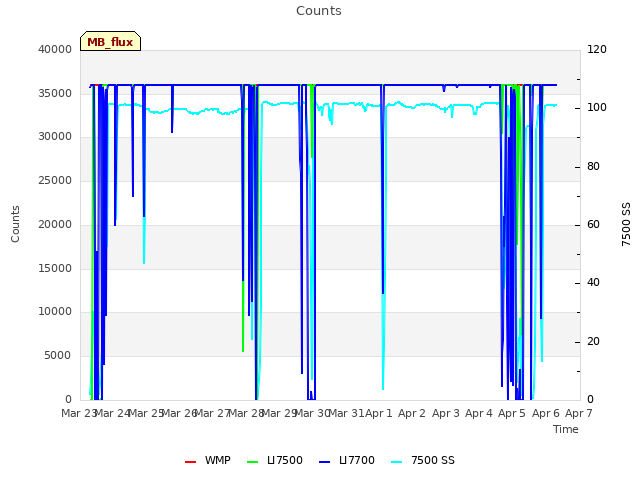The height and width of the screenshot is (480, 640).
Task: Click the 10000 tick on left axis
Action: tap(55, 312)
